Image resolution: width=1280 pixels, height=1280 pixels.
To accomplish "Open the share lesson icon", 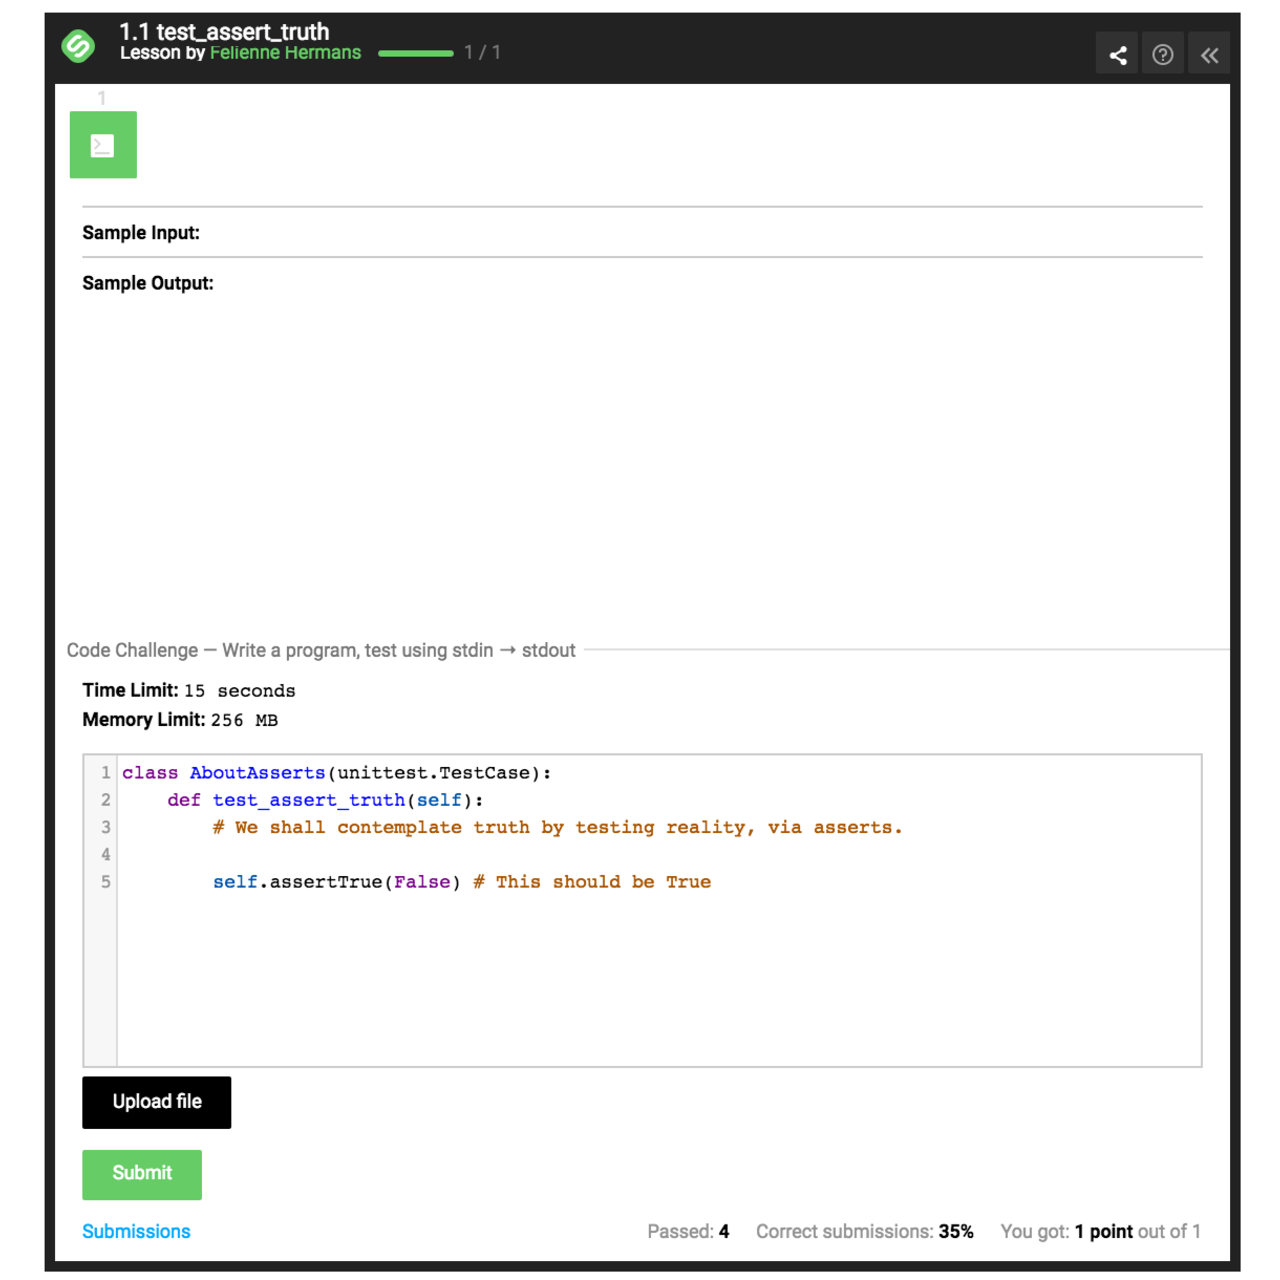I will pyautogui.click(x=1117, y=55).
